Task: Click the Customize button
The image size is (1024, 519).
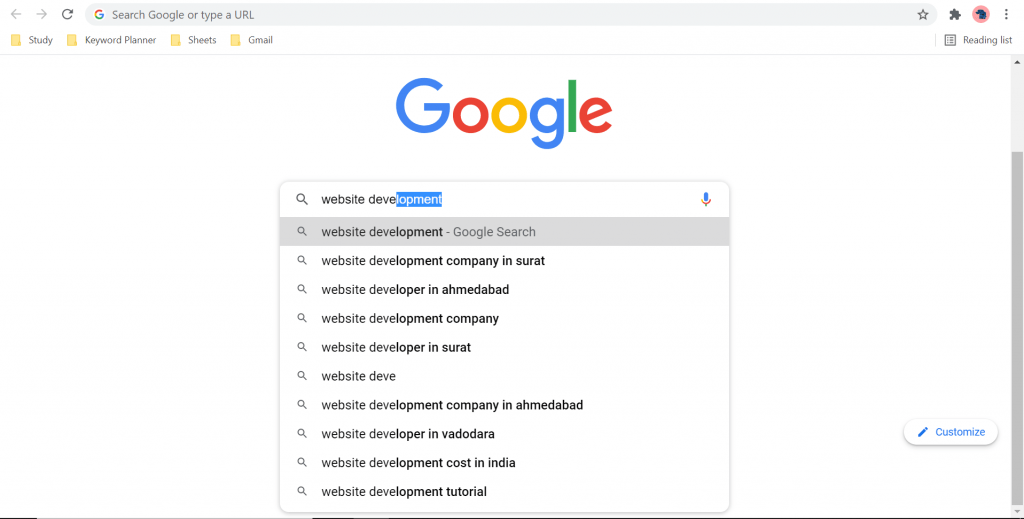Action: [951, 432]
